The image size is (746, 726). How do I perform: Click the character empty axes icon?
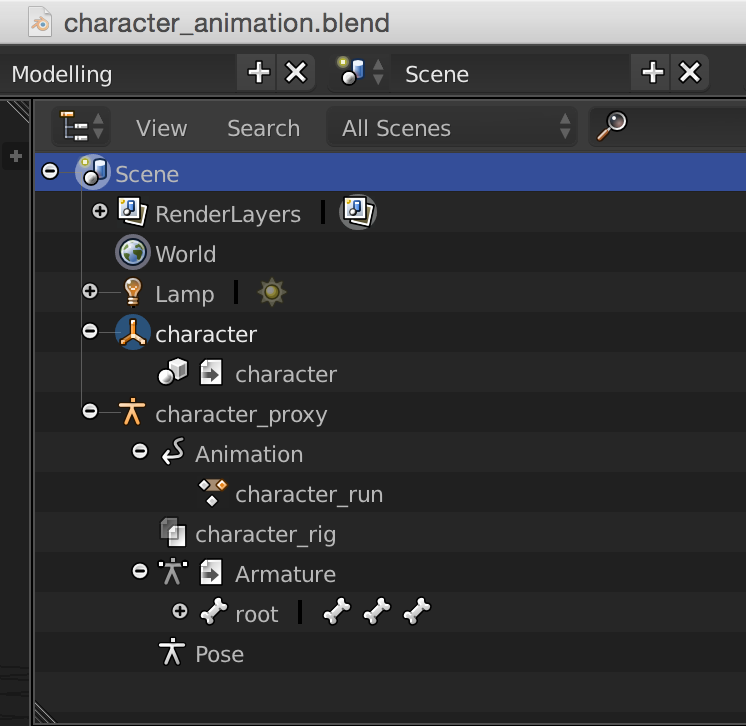(132, 333)
